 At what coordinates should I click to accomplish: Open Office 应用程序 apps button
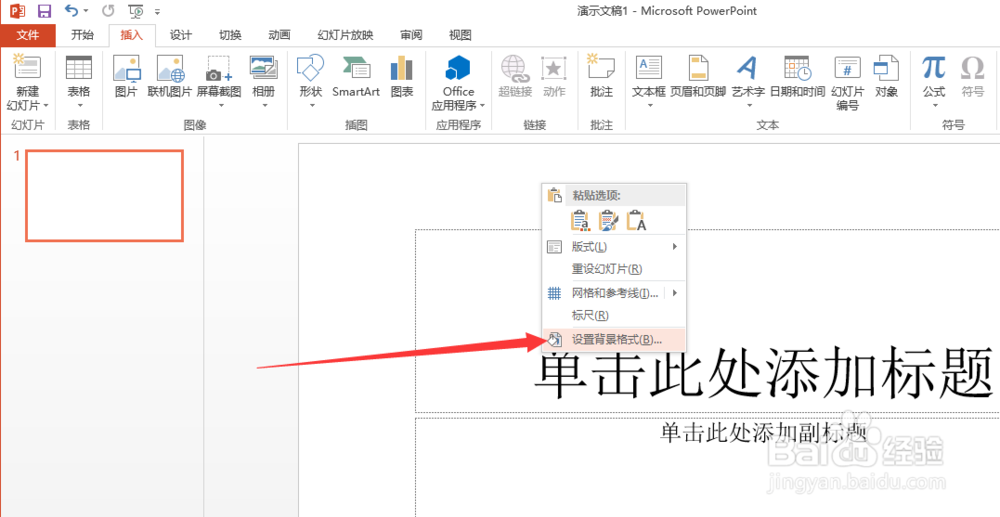pos(459,82)
